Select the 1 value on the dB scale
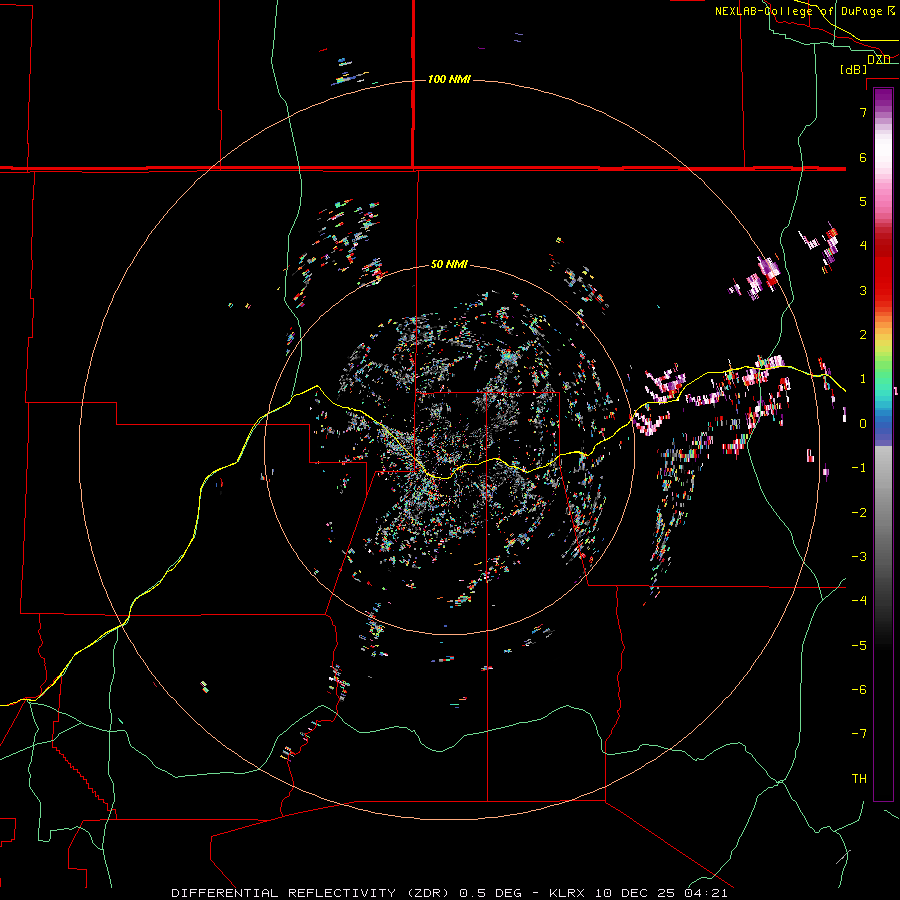Screen dimensions: 900x900 [x=863, y=379]
